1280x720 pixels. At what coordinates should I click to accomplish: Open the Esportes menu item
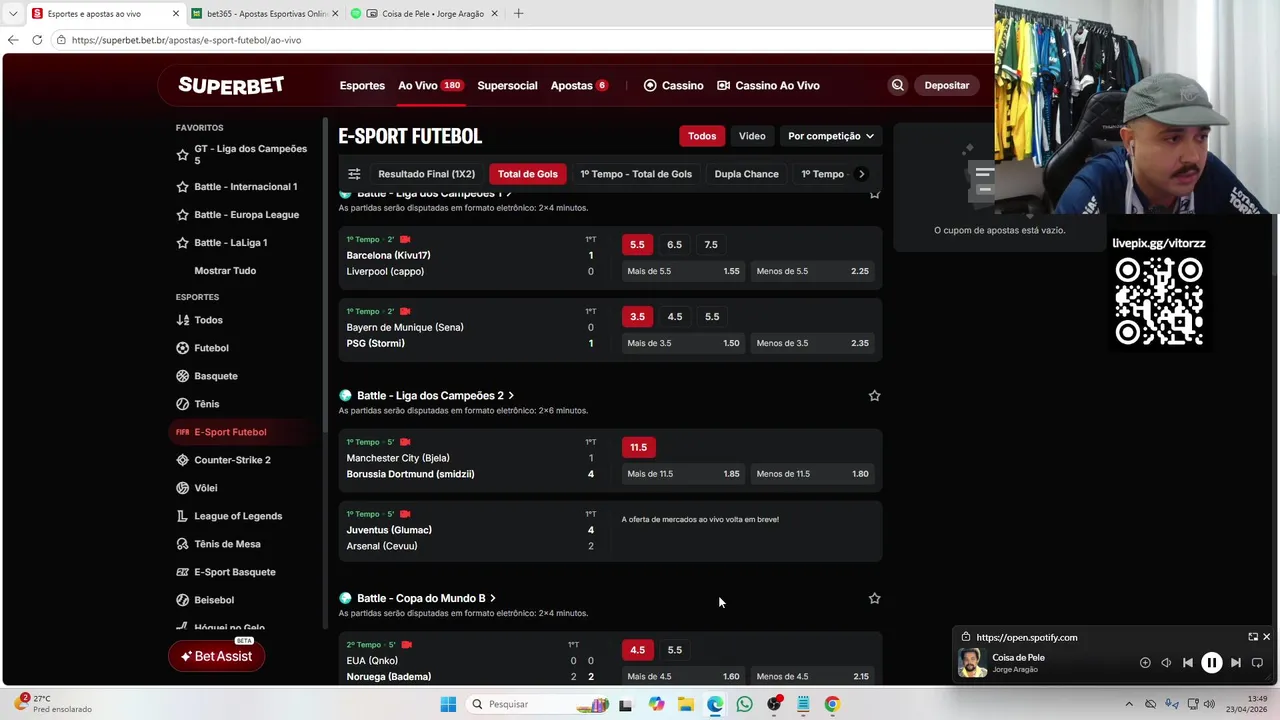(x=362, y=86)
